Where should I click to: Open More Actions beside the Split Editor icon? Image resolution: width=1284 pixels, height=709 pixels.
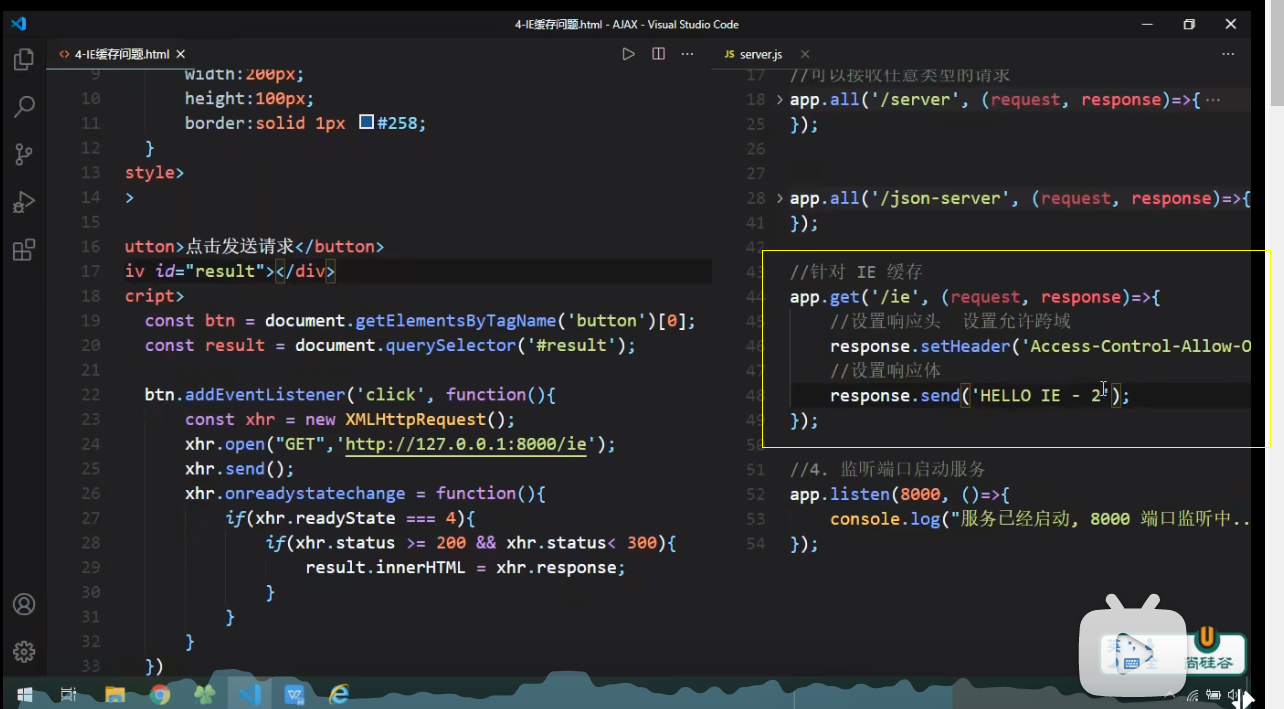(x=688, y=54)
